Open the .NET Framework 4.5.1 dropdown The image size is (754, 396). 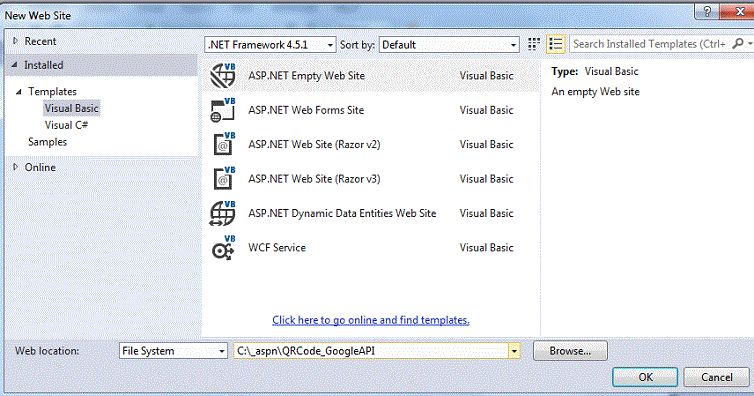coord(270,45)
